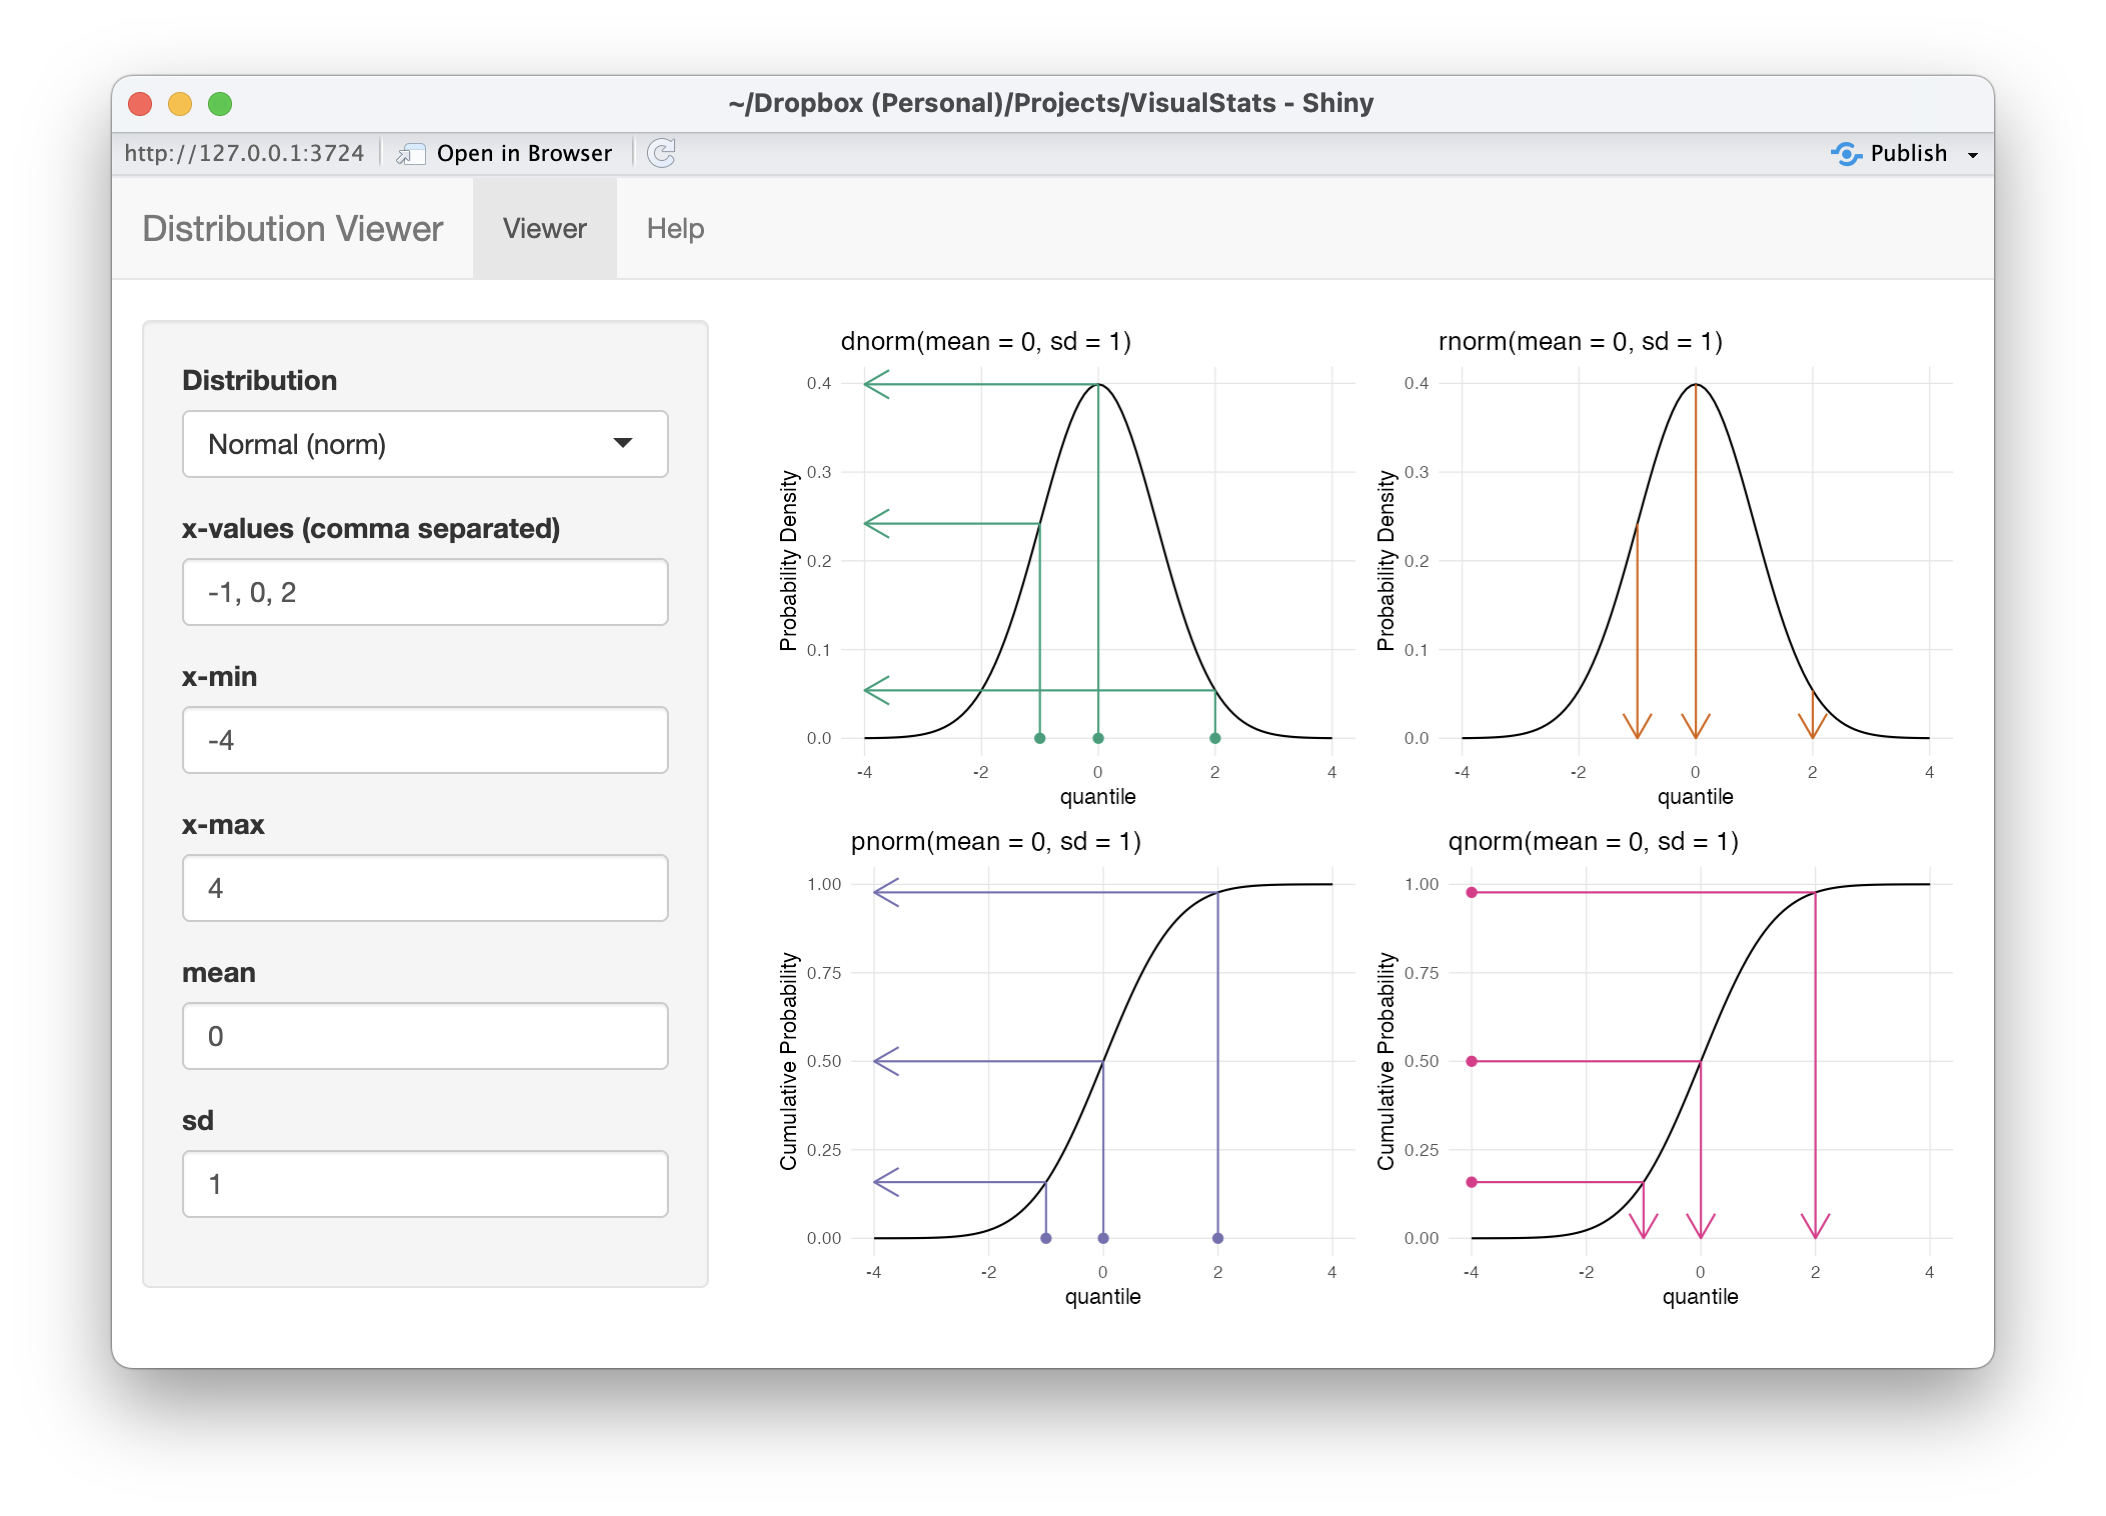Open the Distribution dropdown arrow

[623, 443]
